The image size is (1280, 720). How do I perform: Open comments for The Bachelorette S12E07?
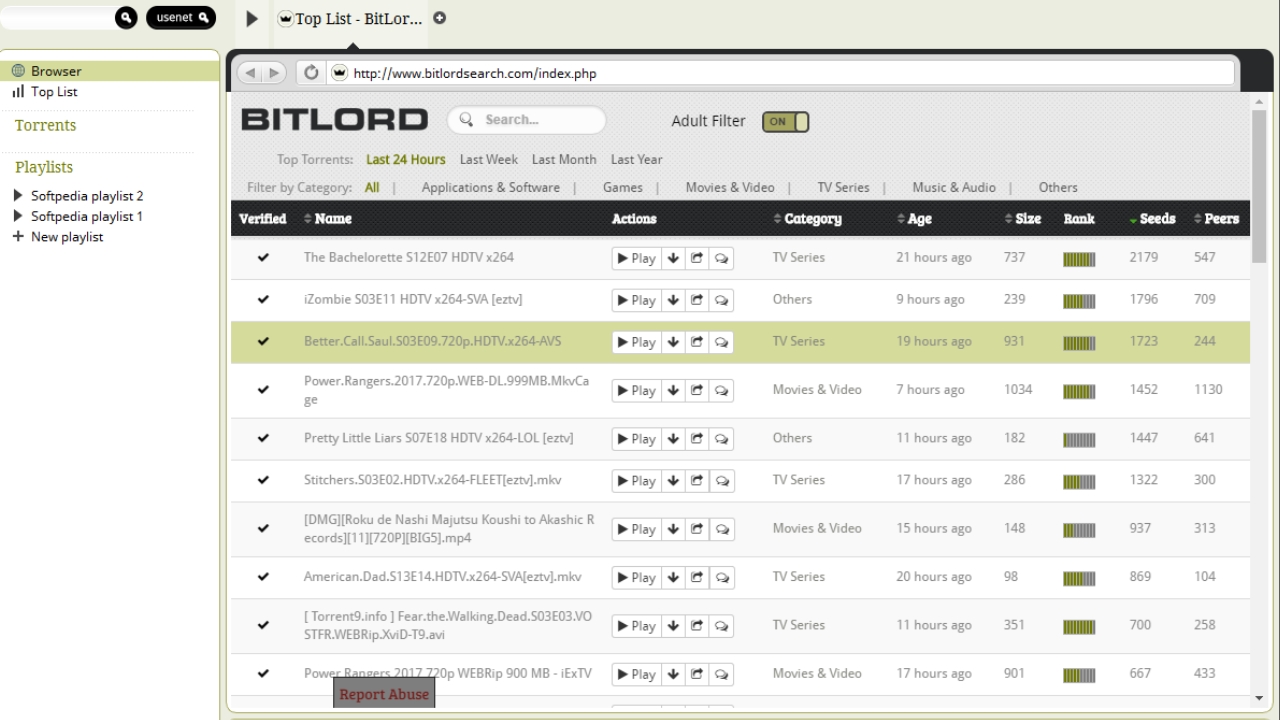coord(721,258)
